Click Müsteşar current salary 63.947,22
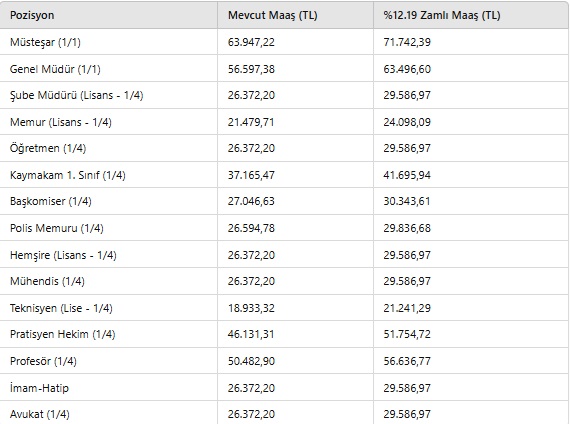Image resolution: width=570 pixels, height=424 pixels. pos(251,42)
